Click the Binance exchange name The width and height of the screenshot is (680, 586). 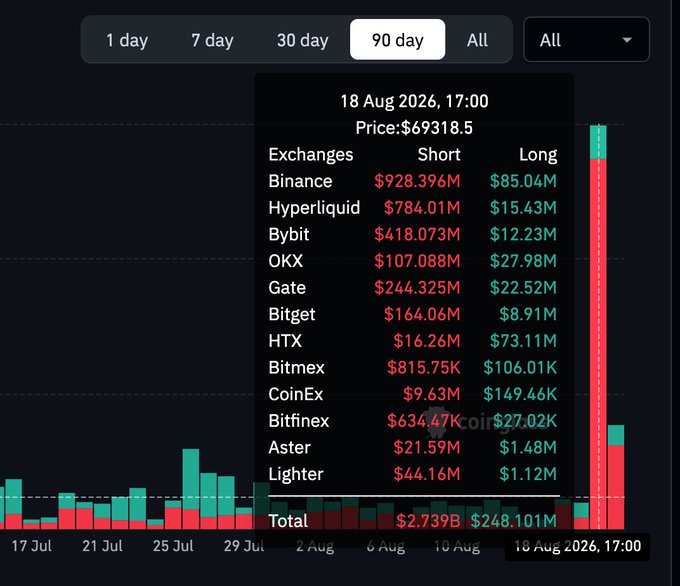coord(300,181)
